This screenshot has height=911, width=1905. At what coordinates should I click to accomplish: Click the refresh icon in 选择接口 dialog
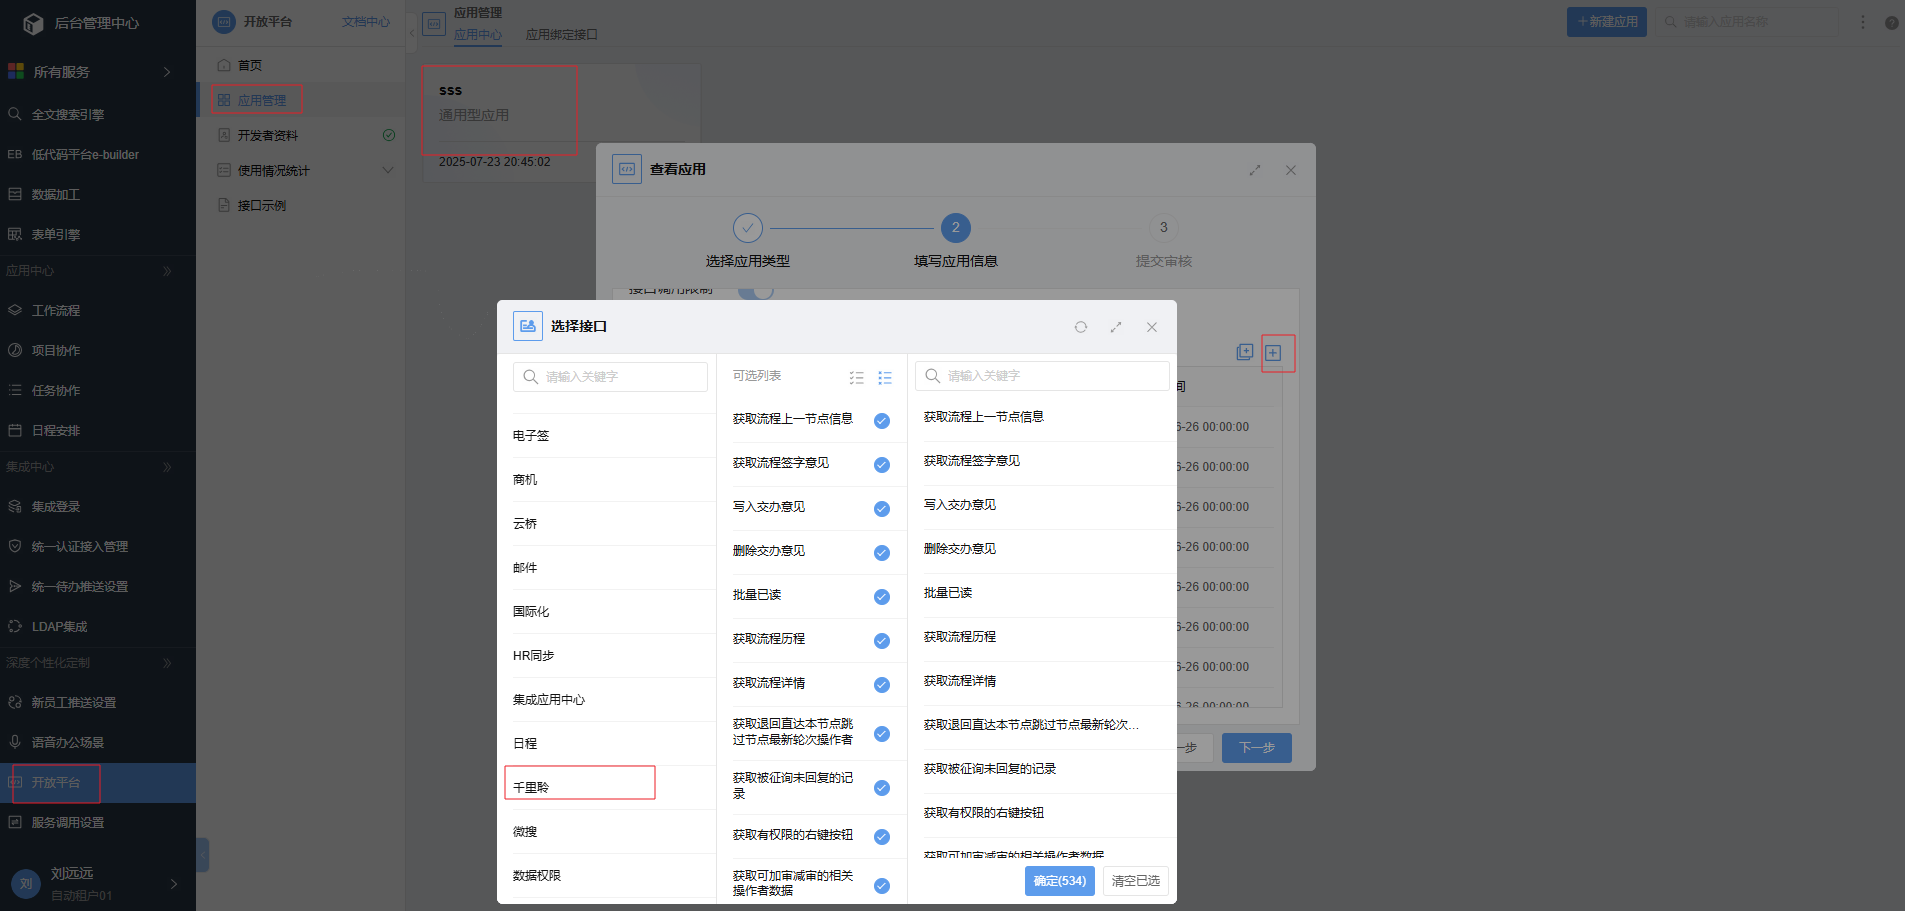1080,327
